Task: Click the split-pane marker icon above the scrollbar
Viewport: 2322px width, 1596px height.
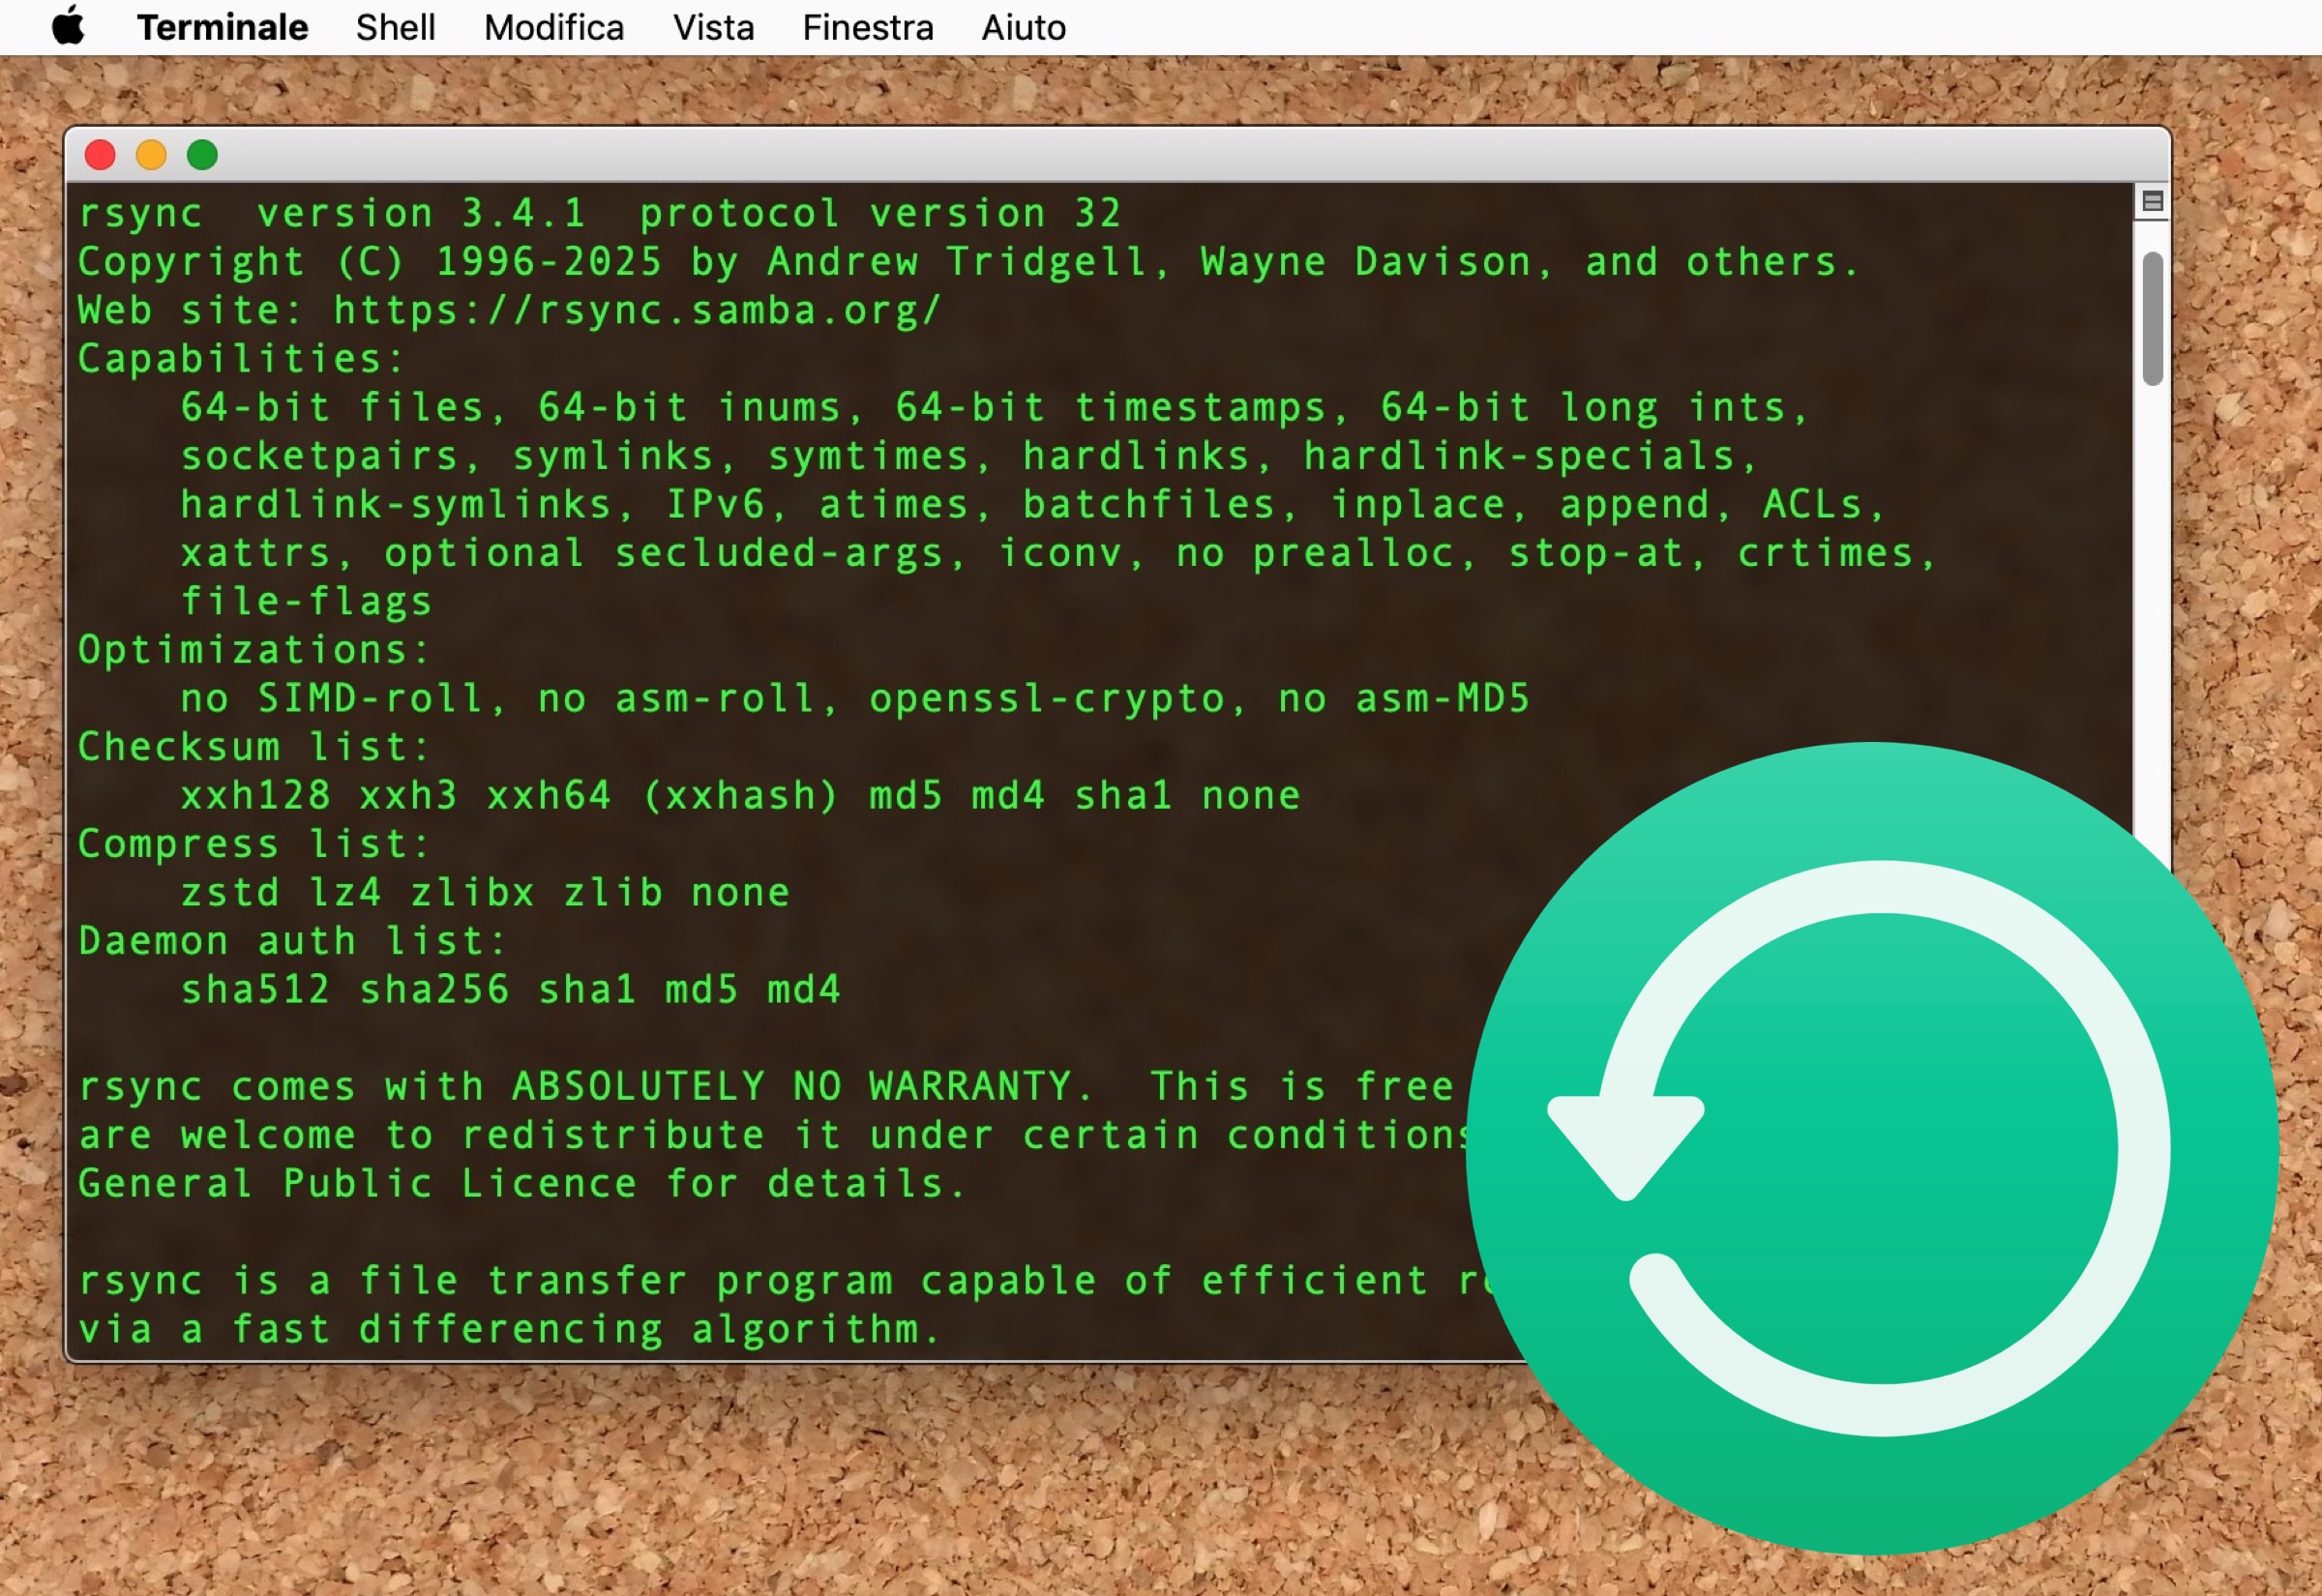Action: (x=2152, y=200)
